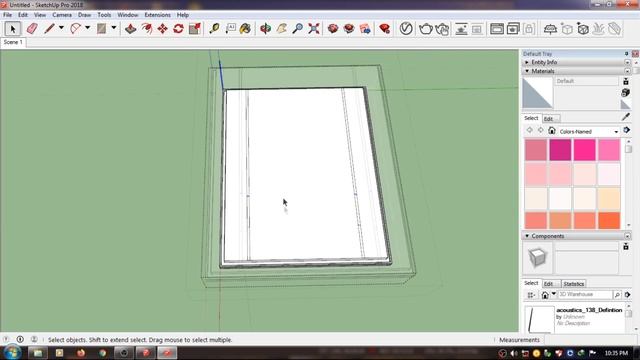Pick the deep magenta color swatch
This screenshot has height=360, width=640.
(x=560, y=150)
